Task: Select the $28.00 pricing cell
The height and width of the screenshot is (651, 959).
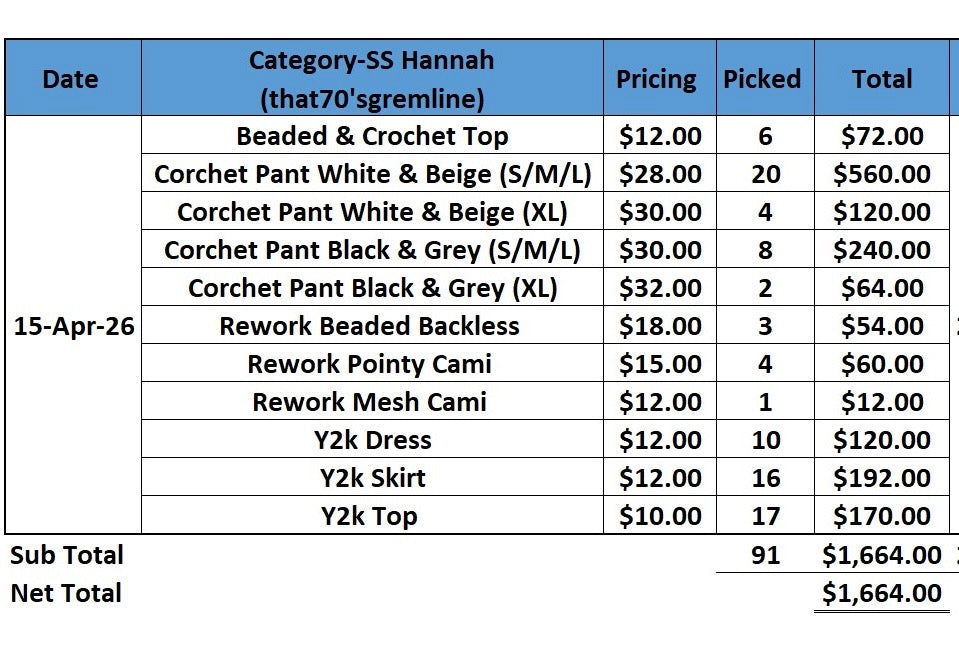Action: point(660,173)
